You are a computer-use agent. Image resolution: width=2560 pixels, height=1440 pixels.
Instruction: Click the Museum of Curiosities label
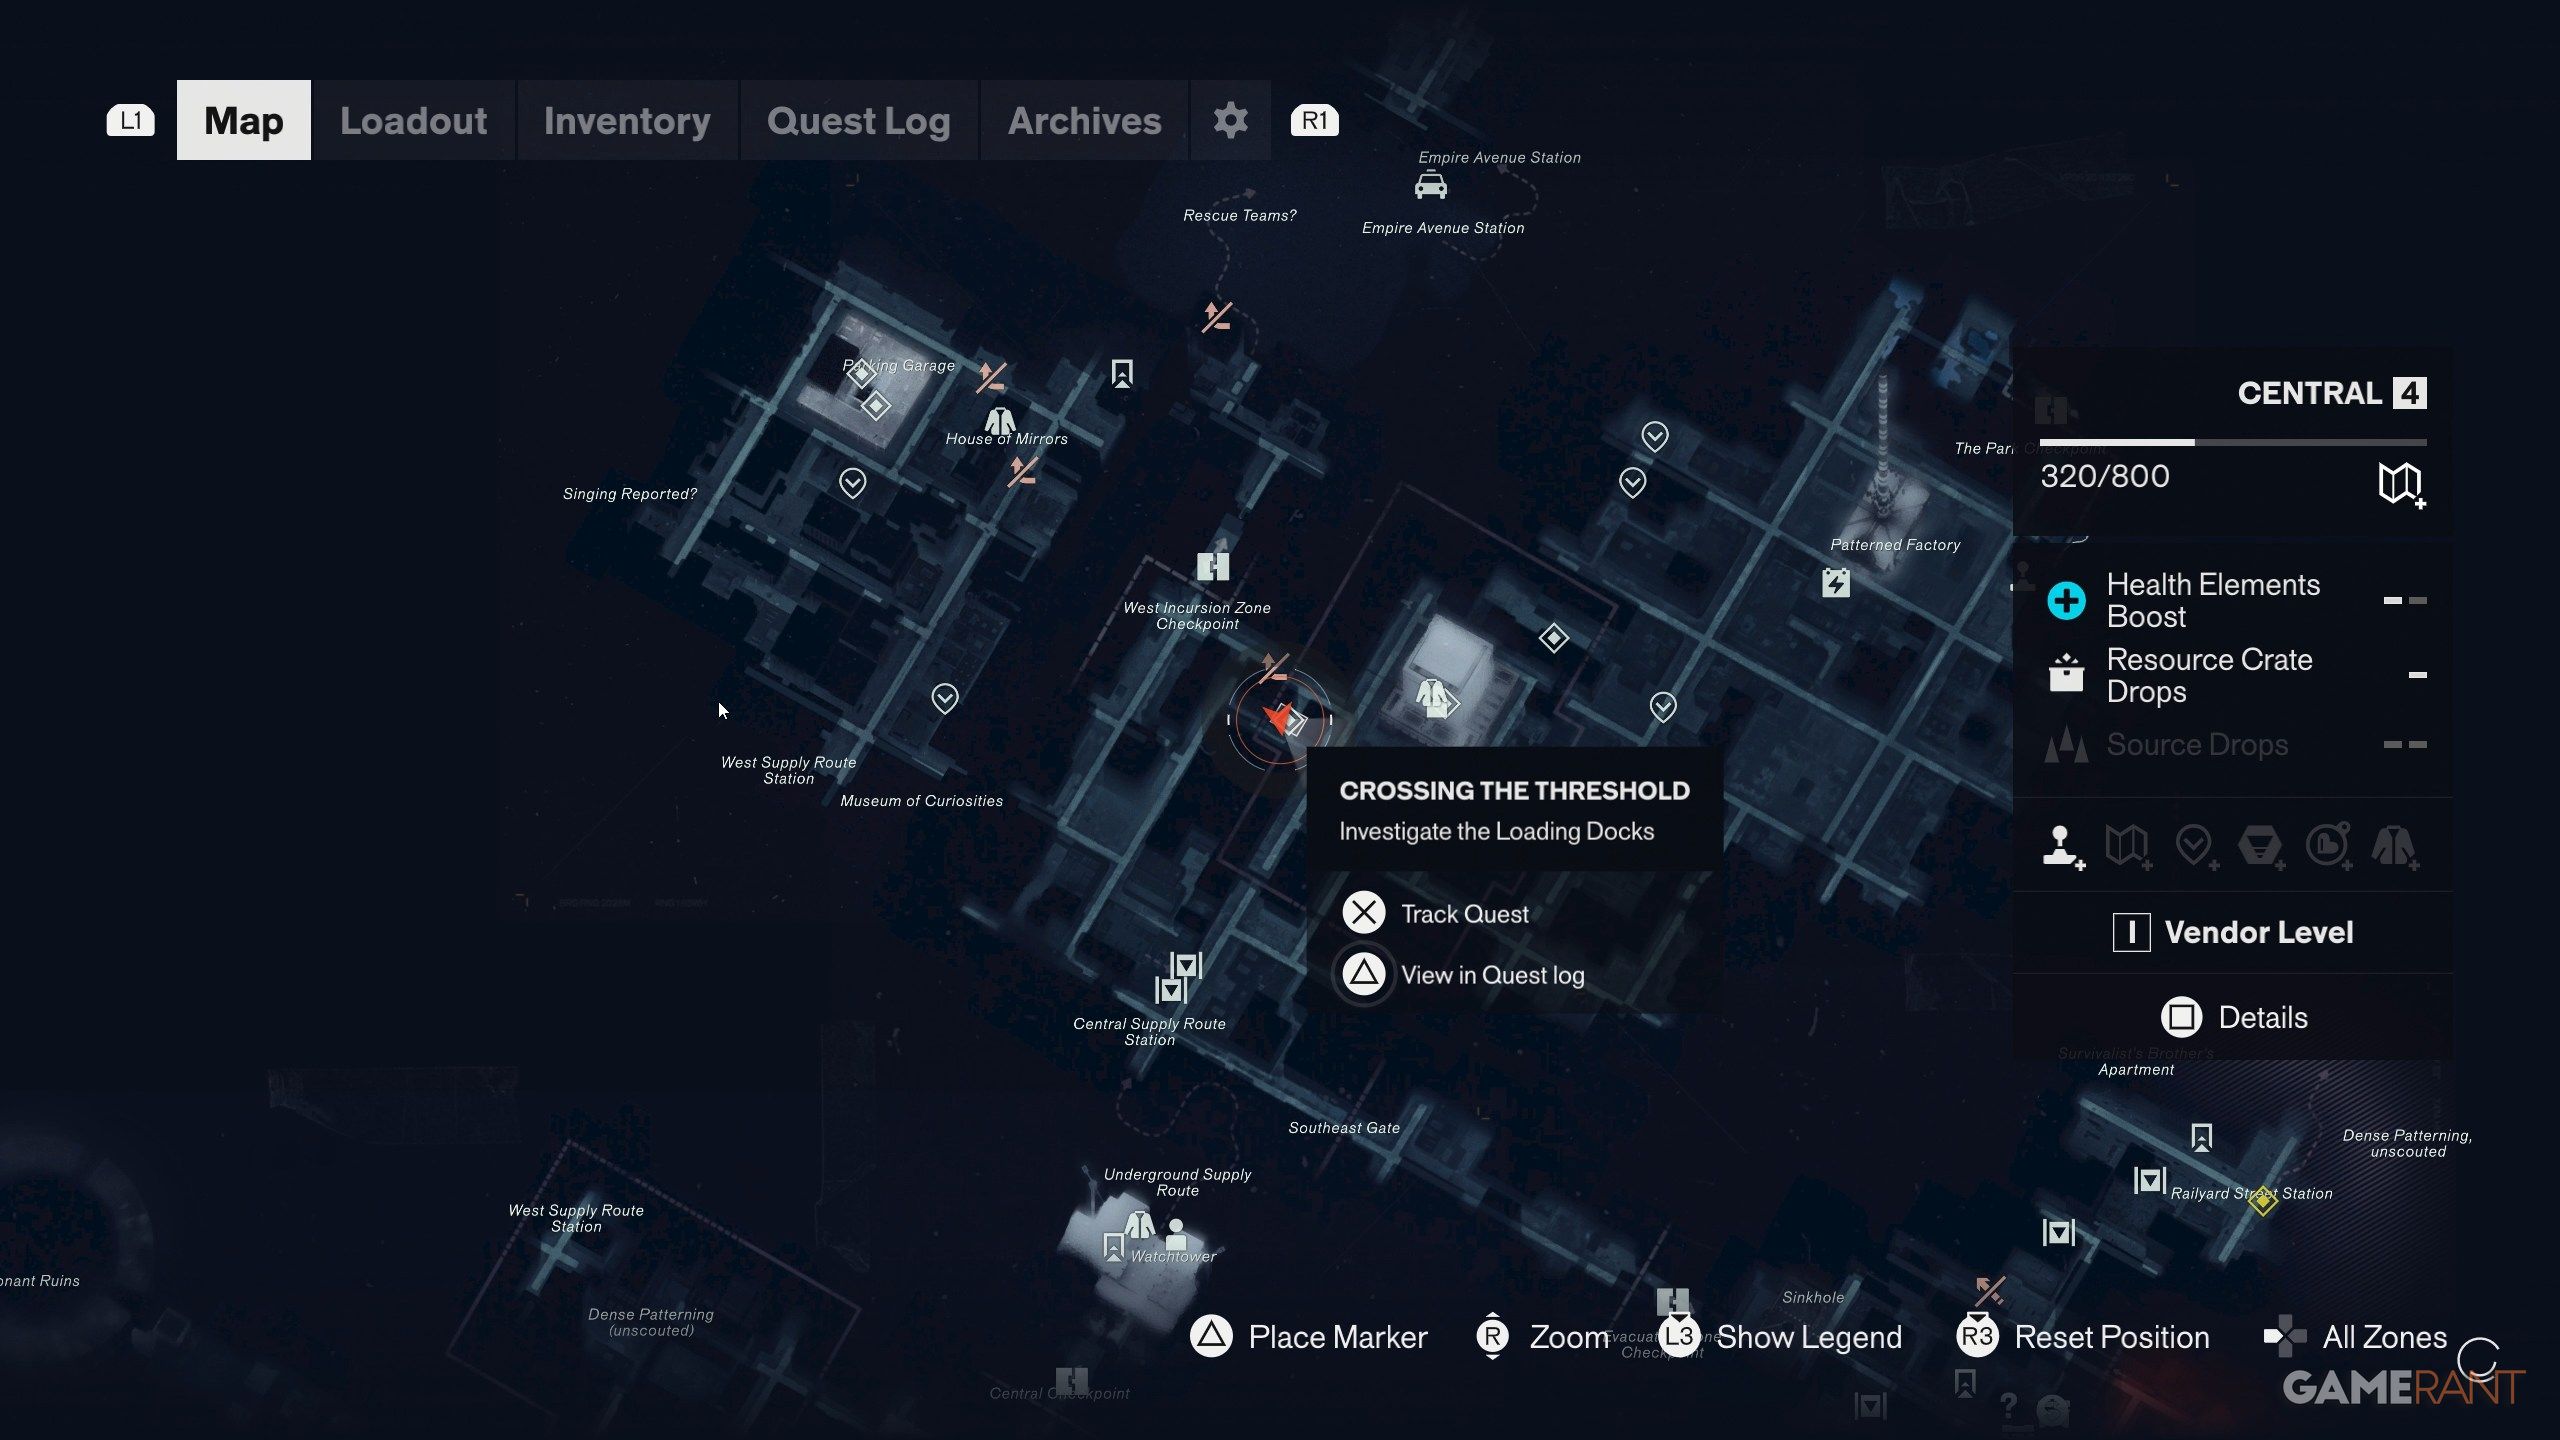921,801
